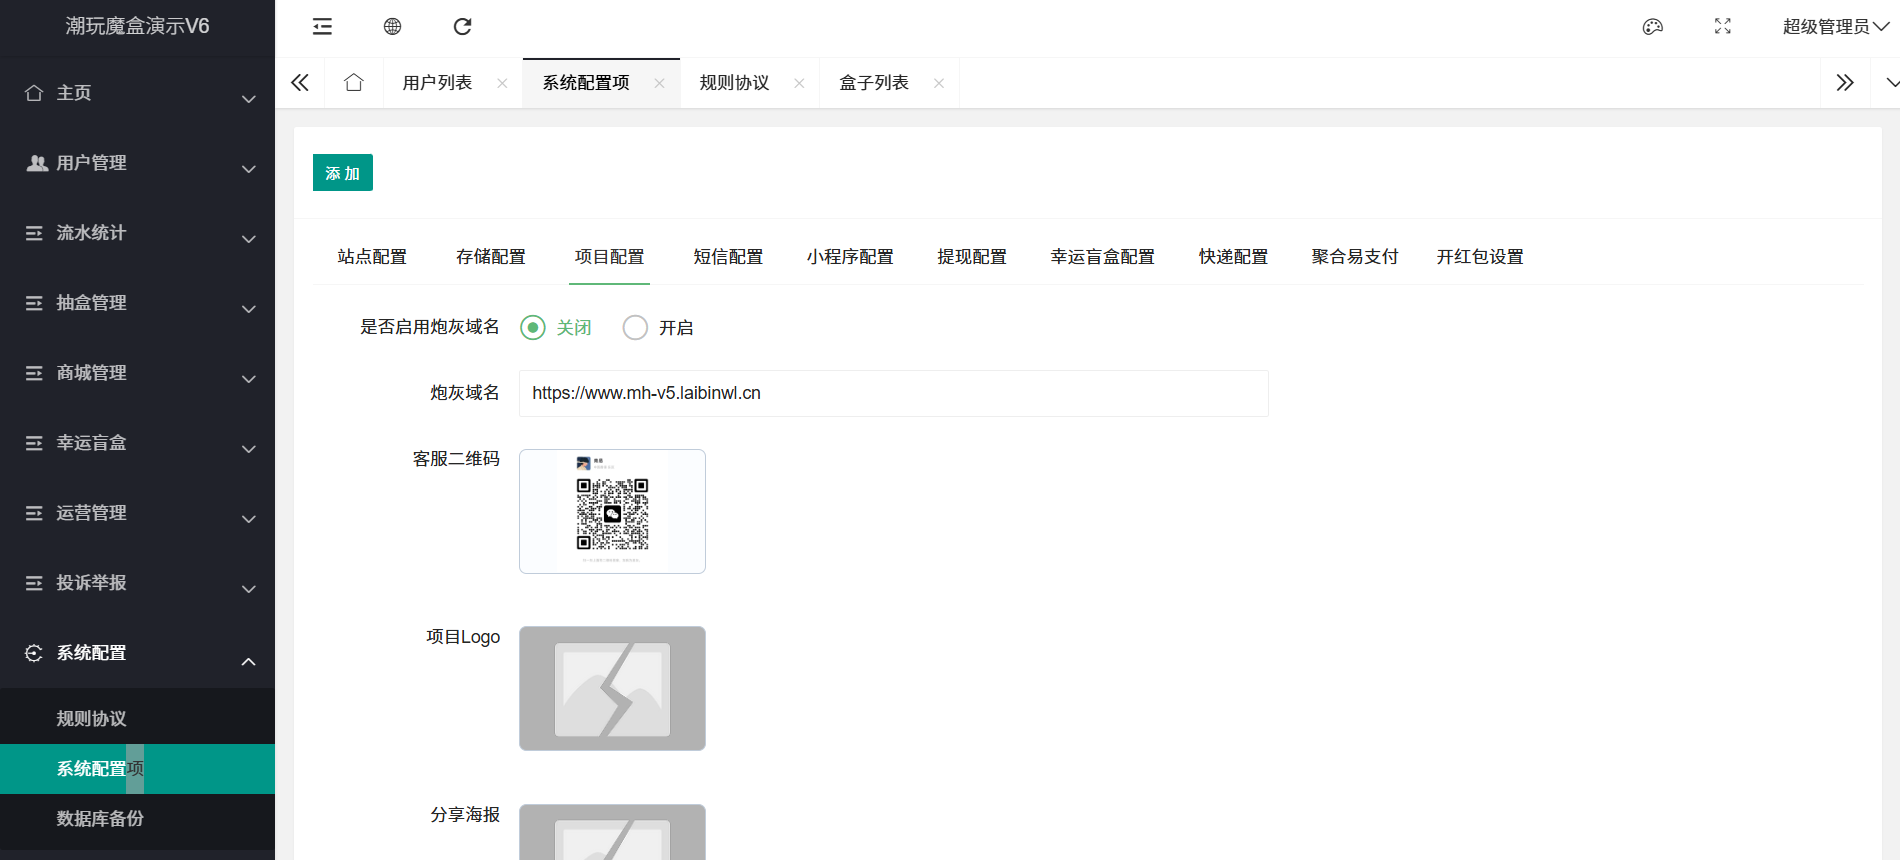Screen dimensions: 1900x860
Task: Open the 超级管理员 user dropdown
Action: (1835, 27)
